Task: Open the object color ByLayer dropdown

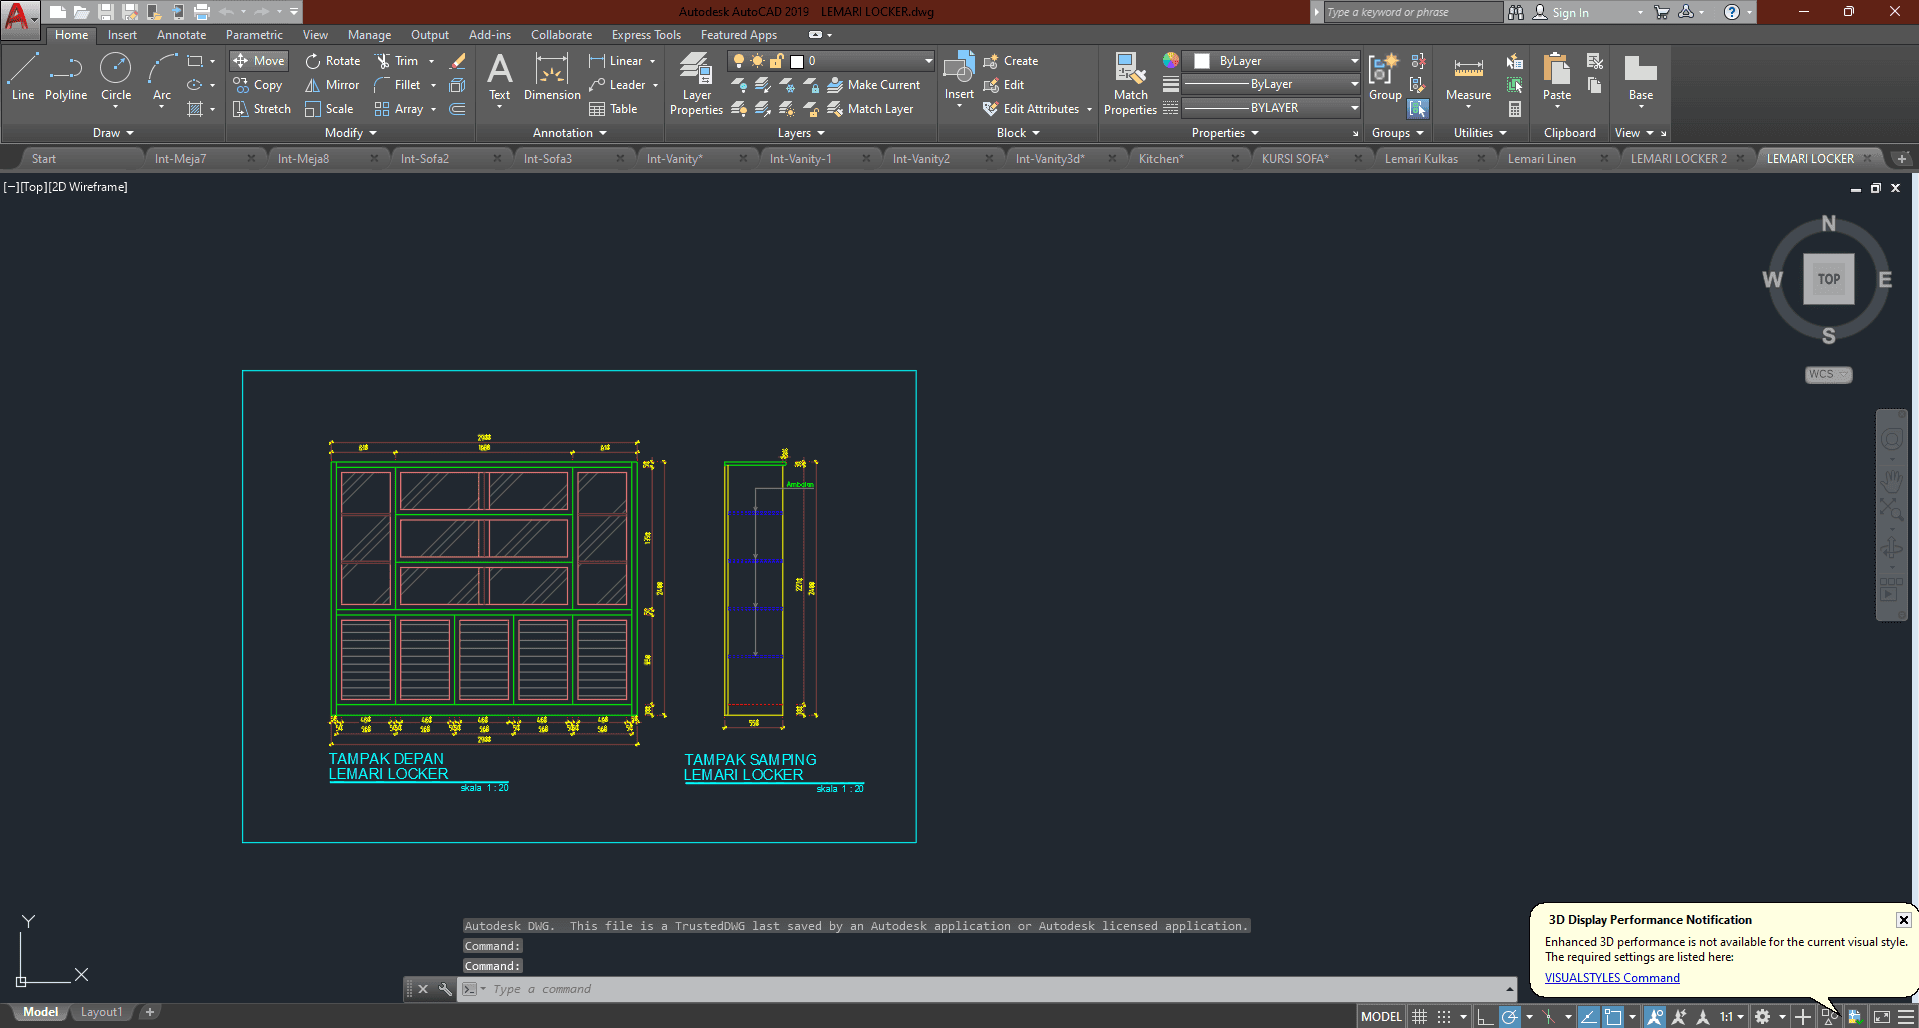Action: click(x=1270, y=60)
